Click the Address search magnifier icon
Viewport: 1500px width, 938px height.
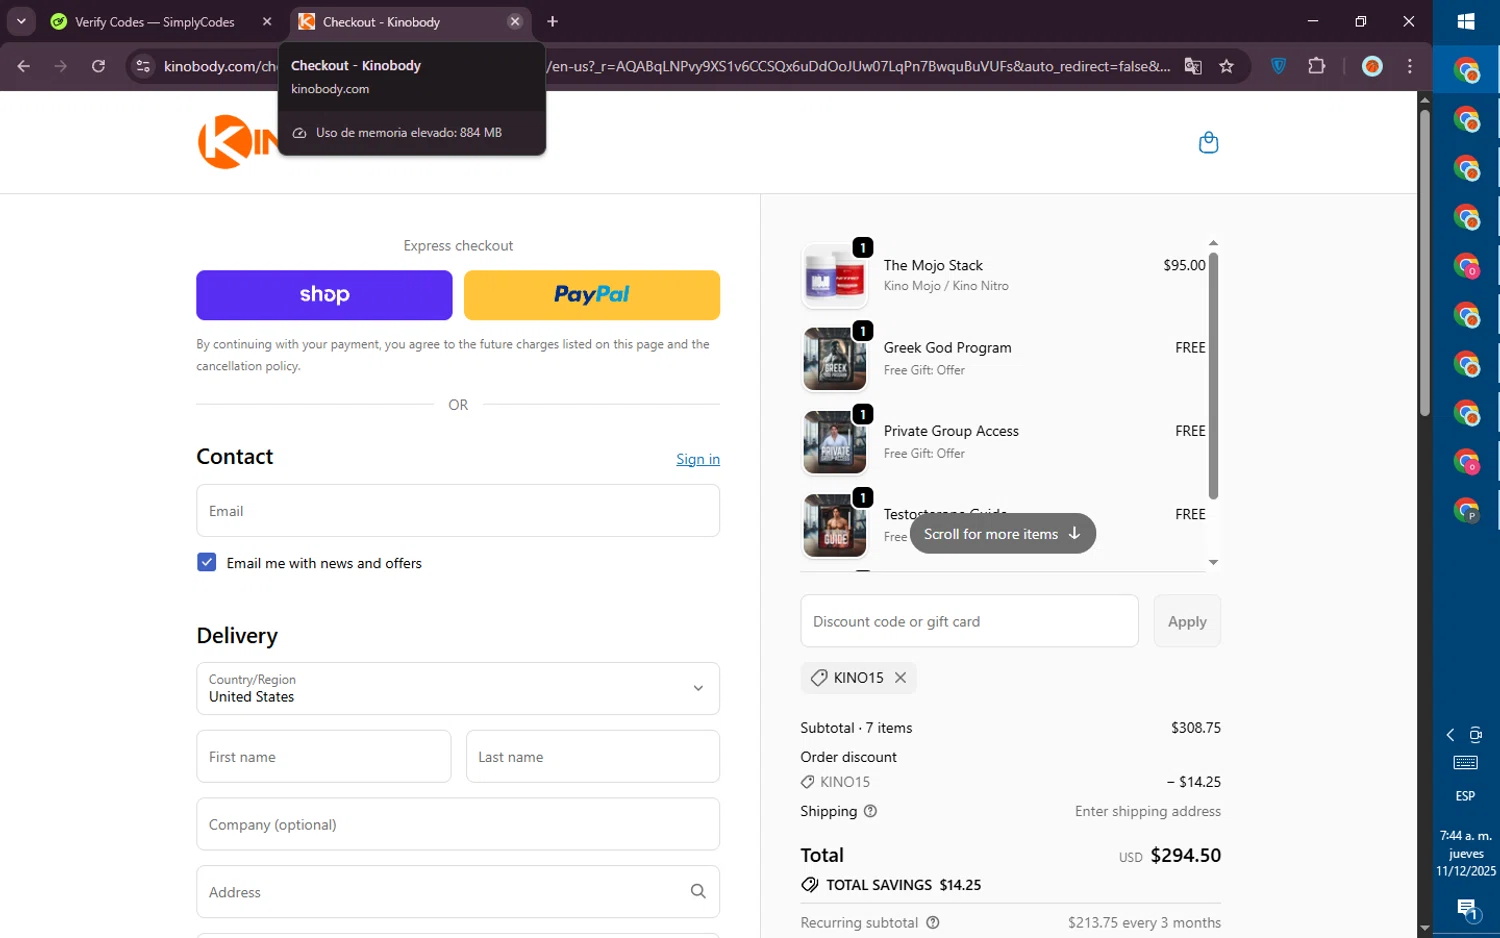698,891
